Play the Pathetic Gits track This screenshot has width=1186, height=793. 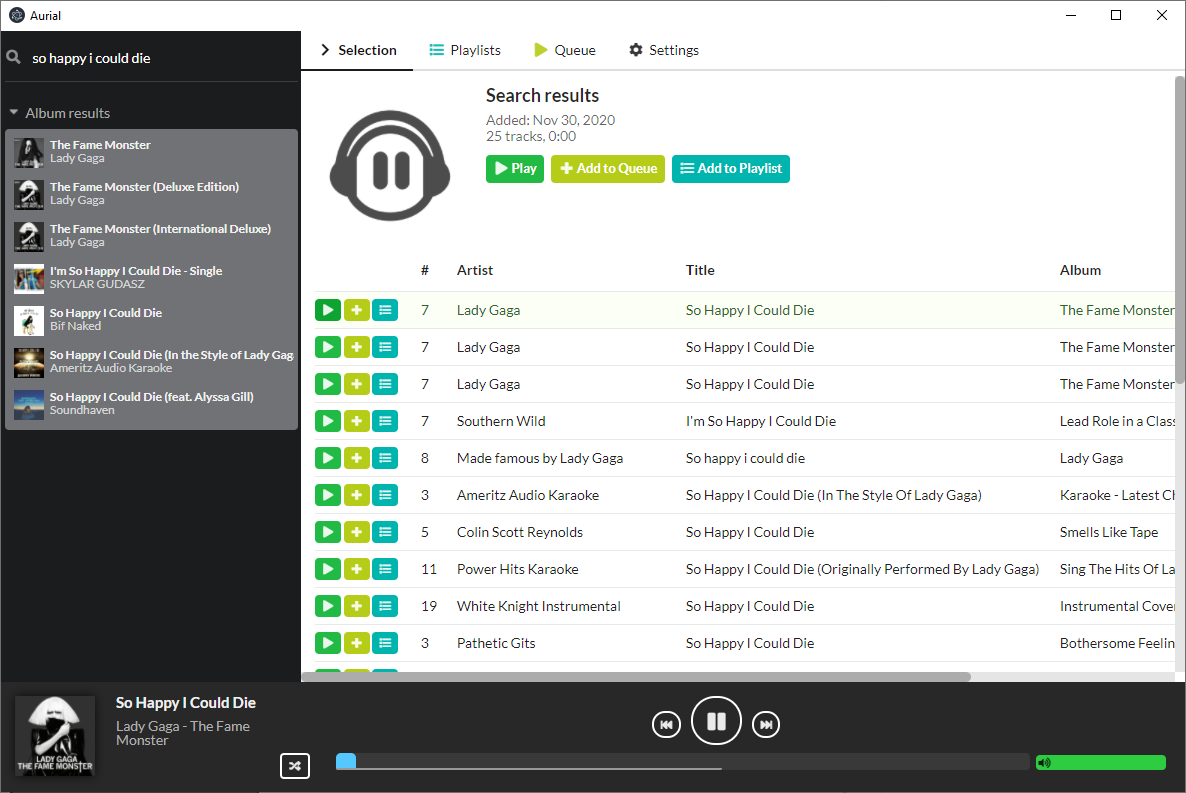tap(328, 644)
